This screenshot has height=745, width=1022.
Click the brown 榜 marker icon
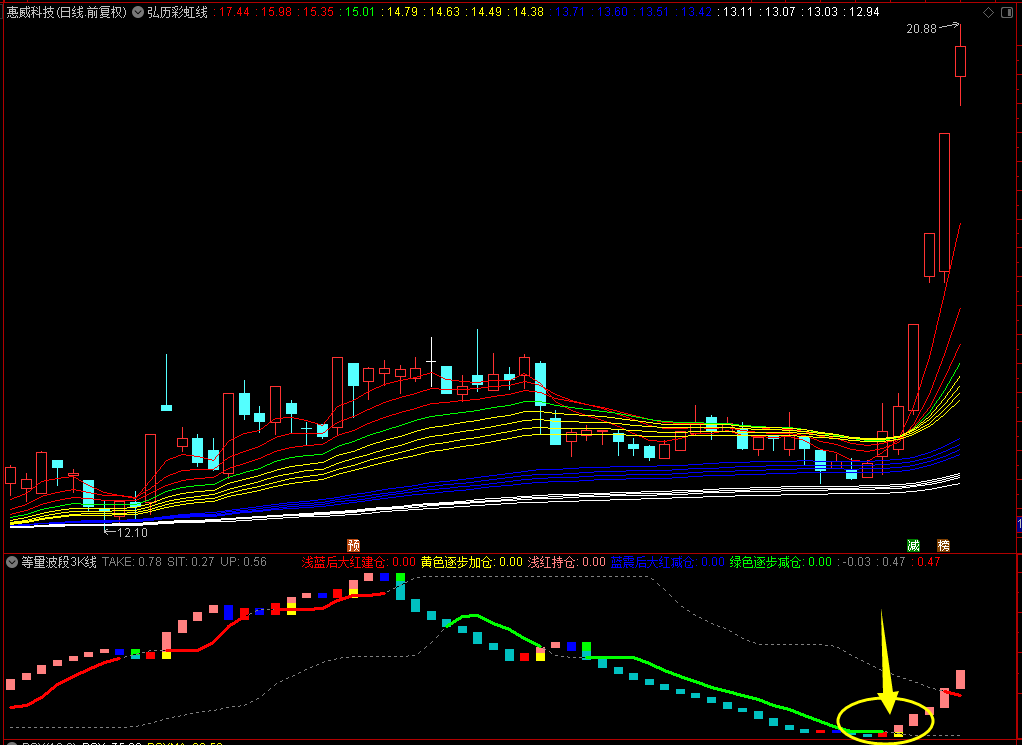(x=943, y=546)
